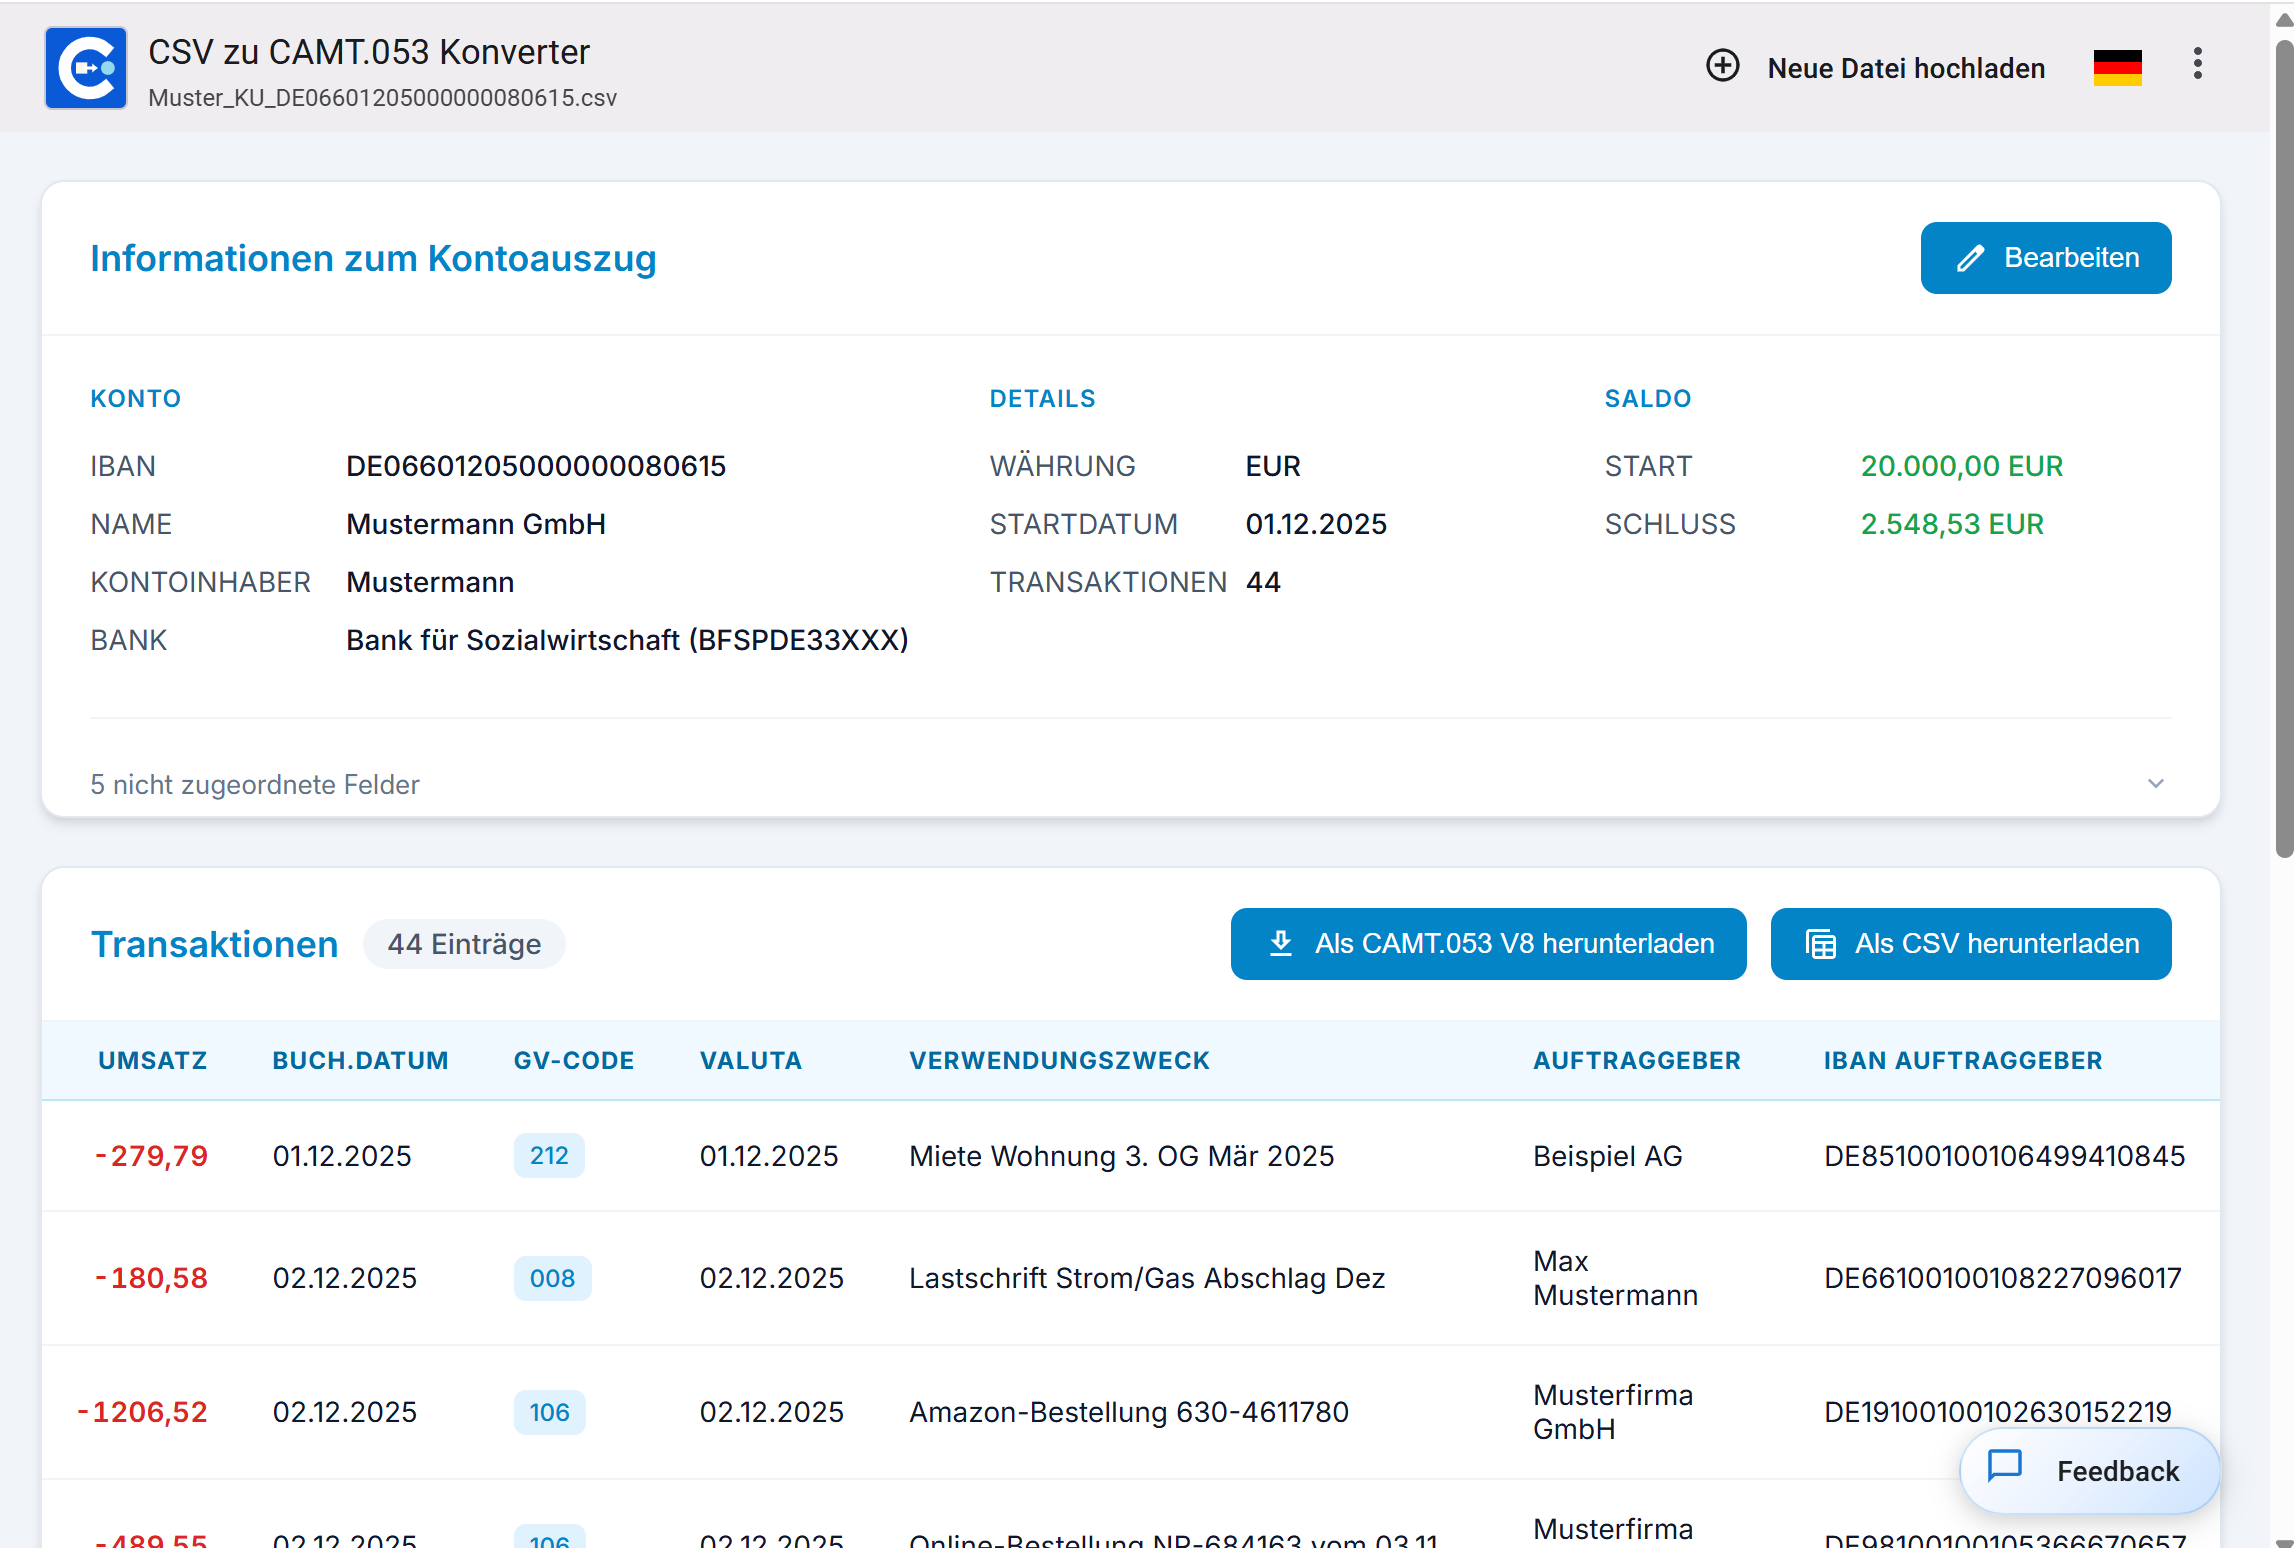Click Valuta 02.12.2025 in Lastschrift row
This screenshot has width=2294, height=1548.
(771, 1279)
